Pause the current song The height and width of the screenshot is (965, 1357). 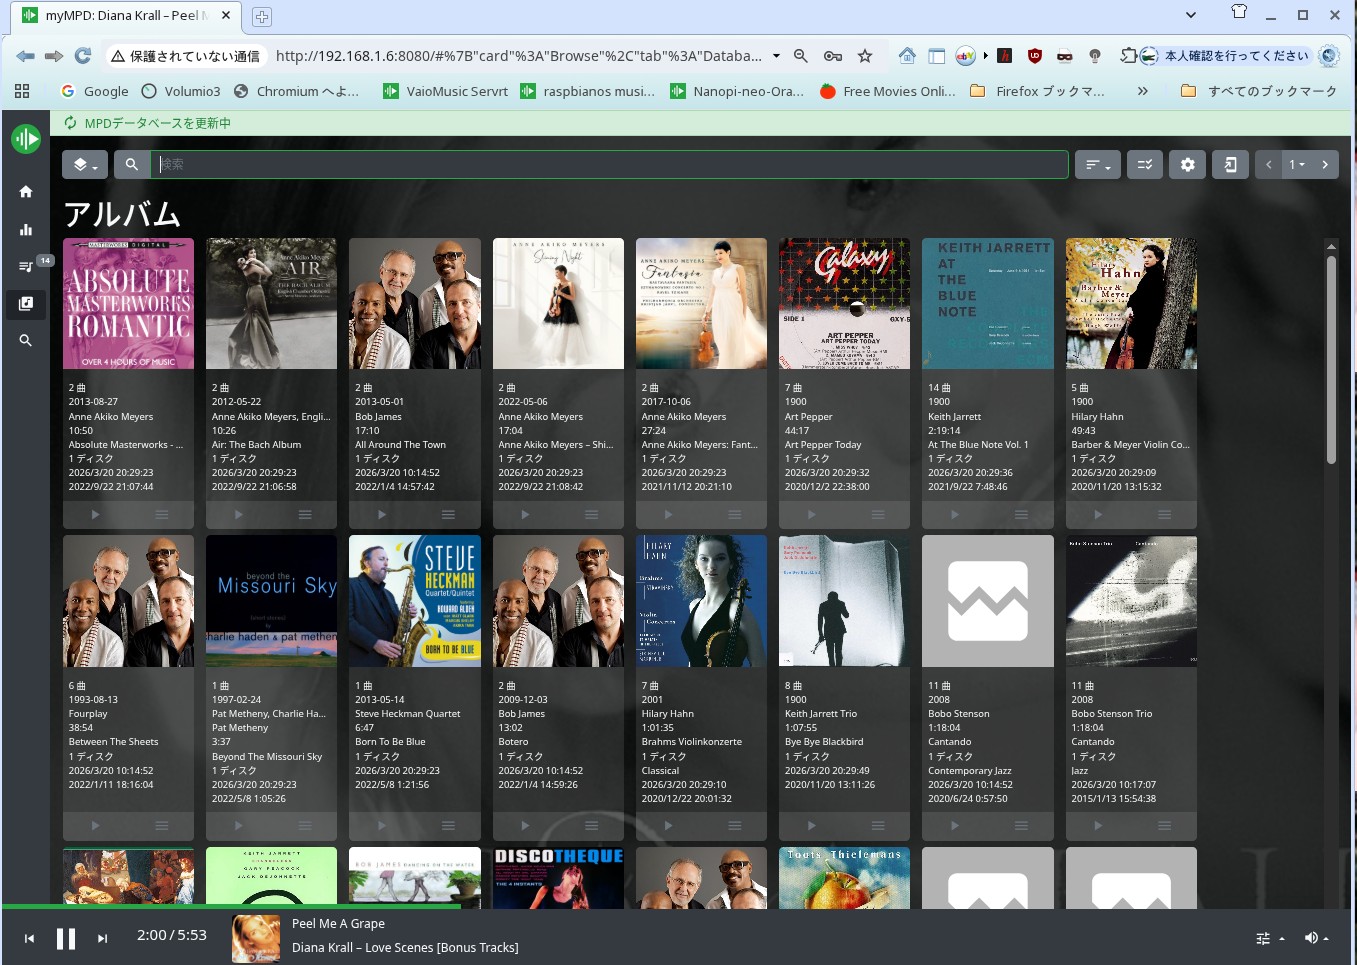pyautogui.click(x=66, y=938)
